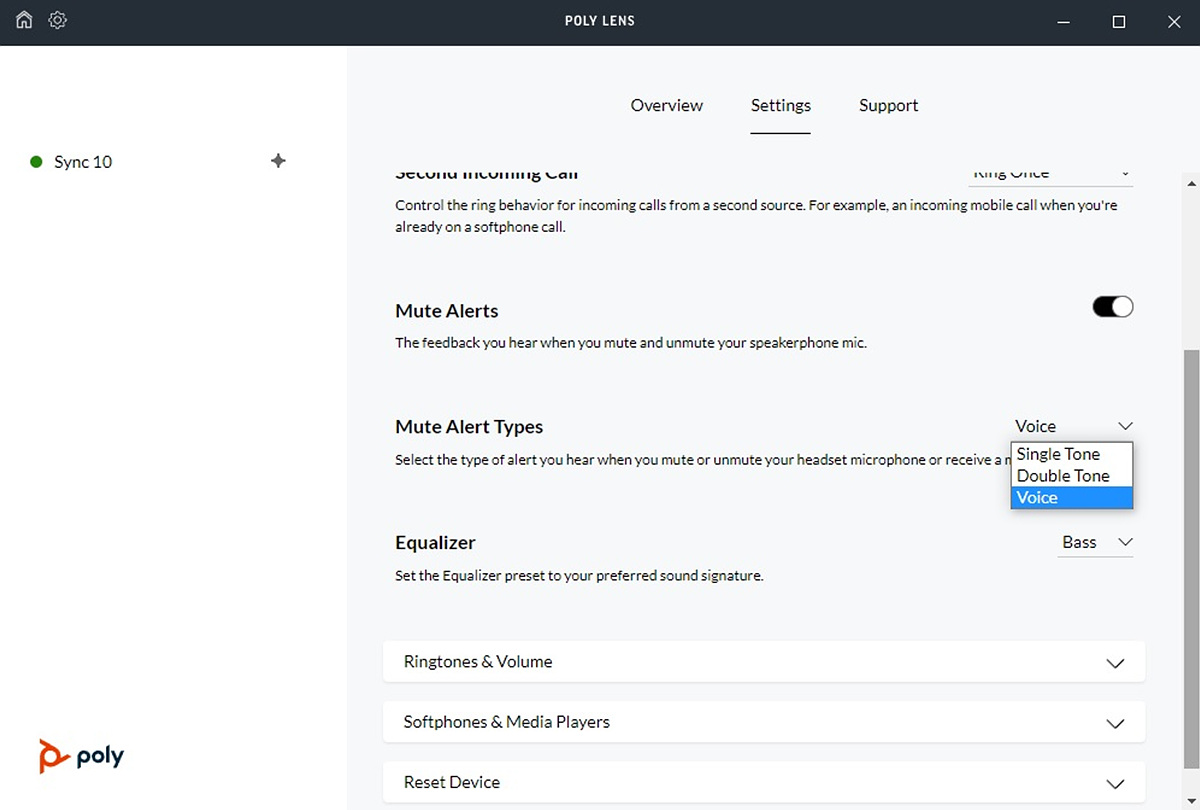Screen dimensions: 1200x810
Task: Click the scrollbar up arrow
Action: pos(1190,184)
